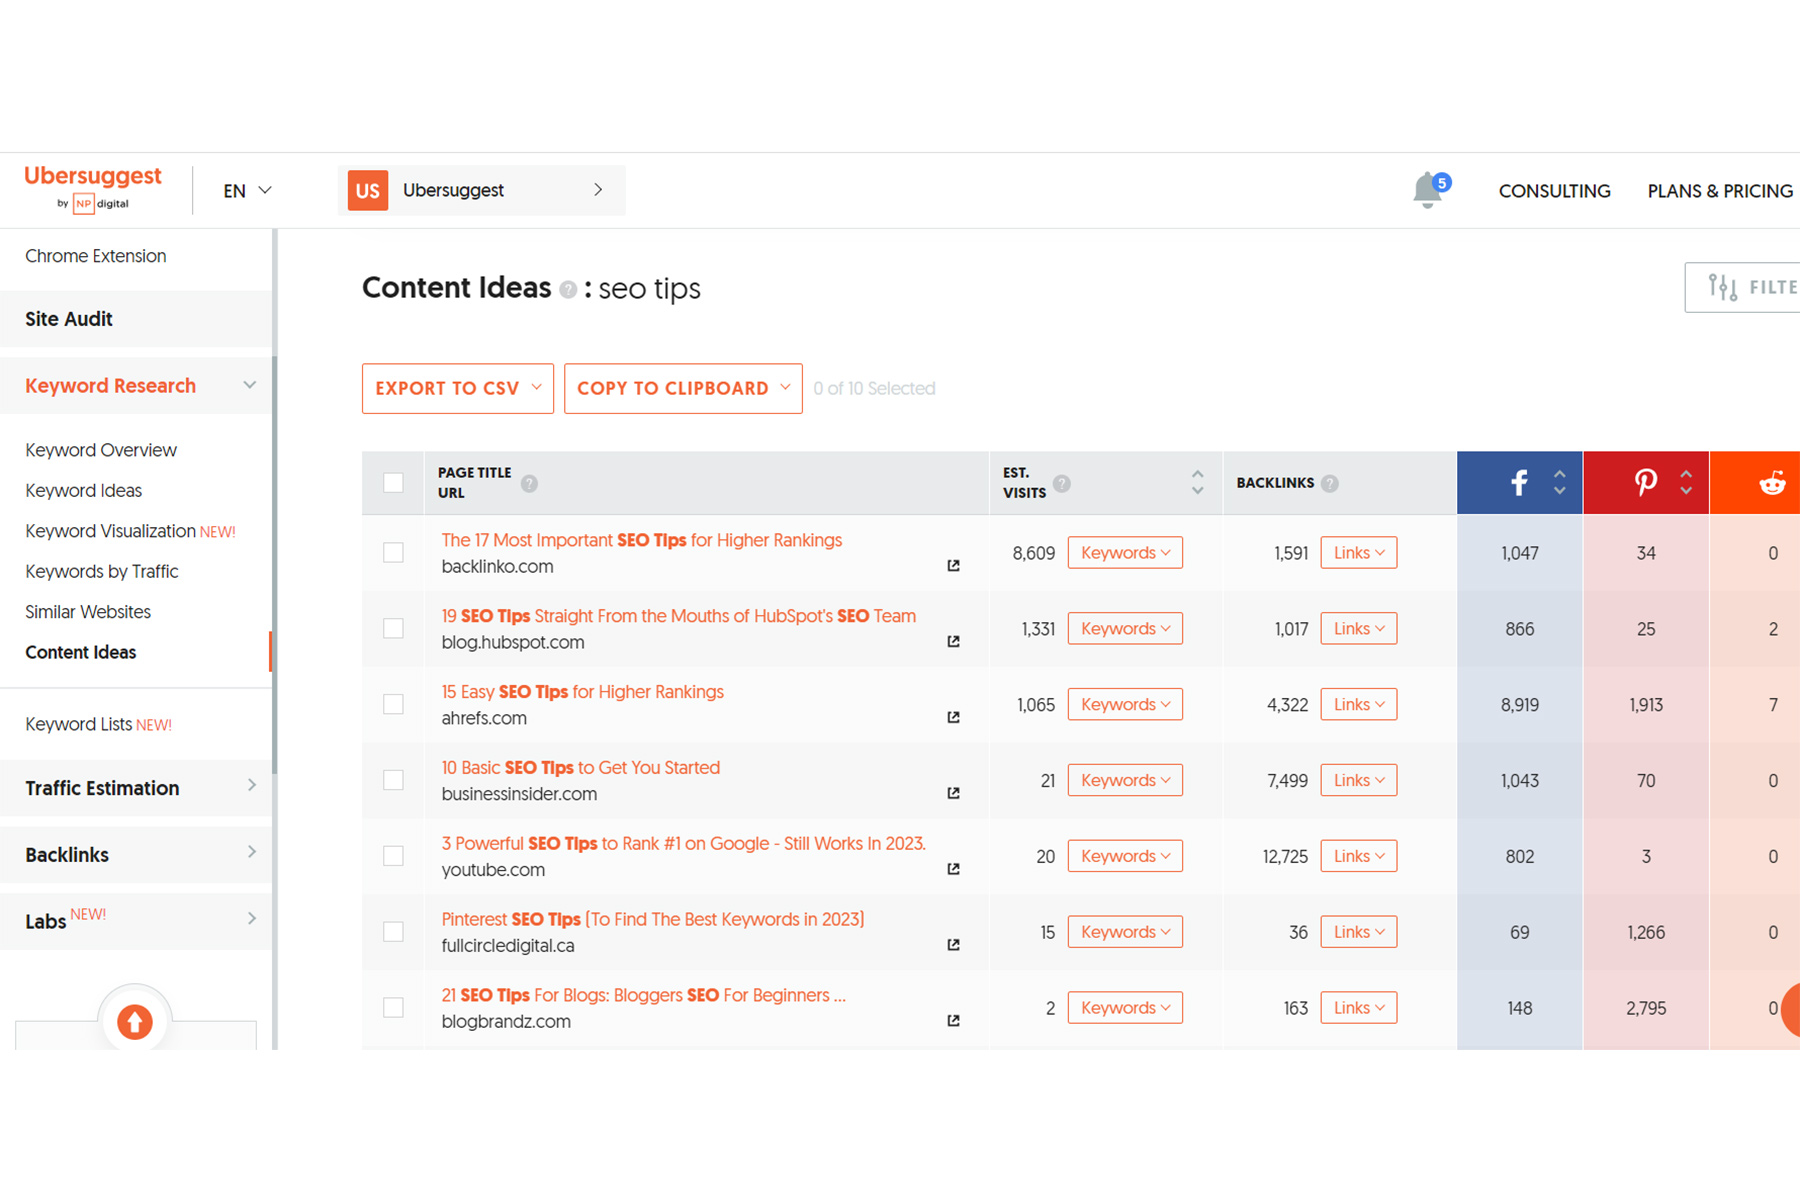Open the Filters button
Viewport: 1800px width, 1200px height.
[x=1743, y=288]
